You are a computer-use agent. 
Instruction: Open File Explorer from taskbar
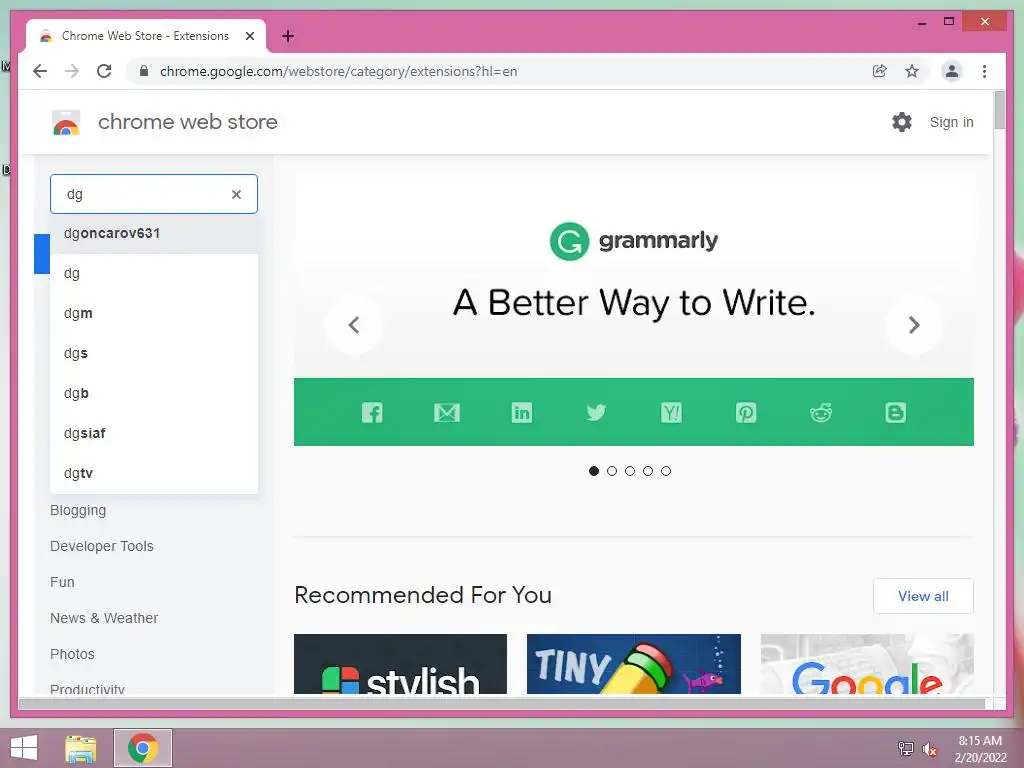coord(81,748)
